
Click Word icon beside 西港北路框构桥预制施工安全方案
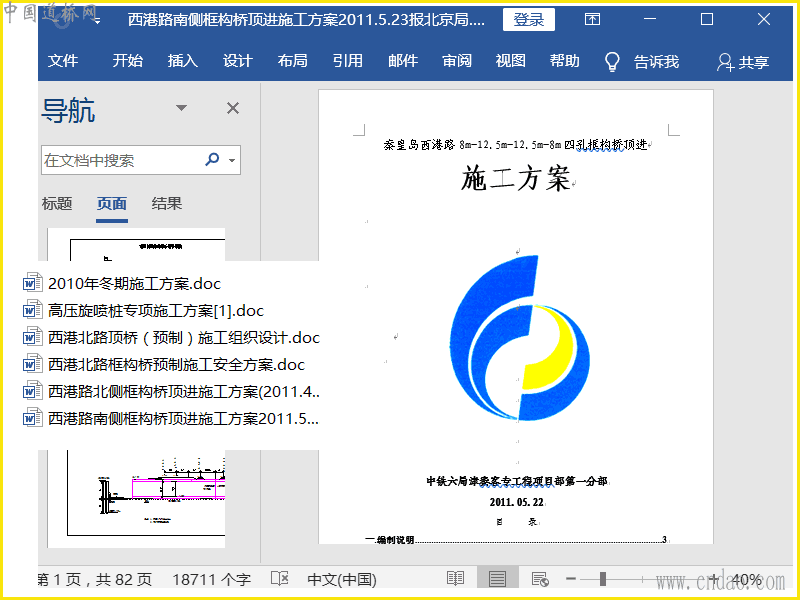(32, 364)
